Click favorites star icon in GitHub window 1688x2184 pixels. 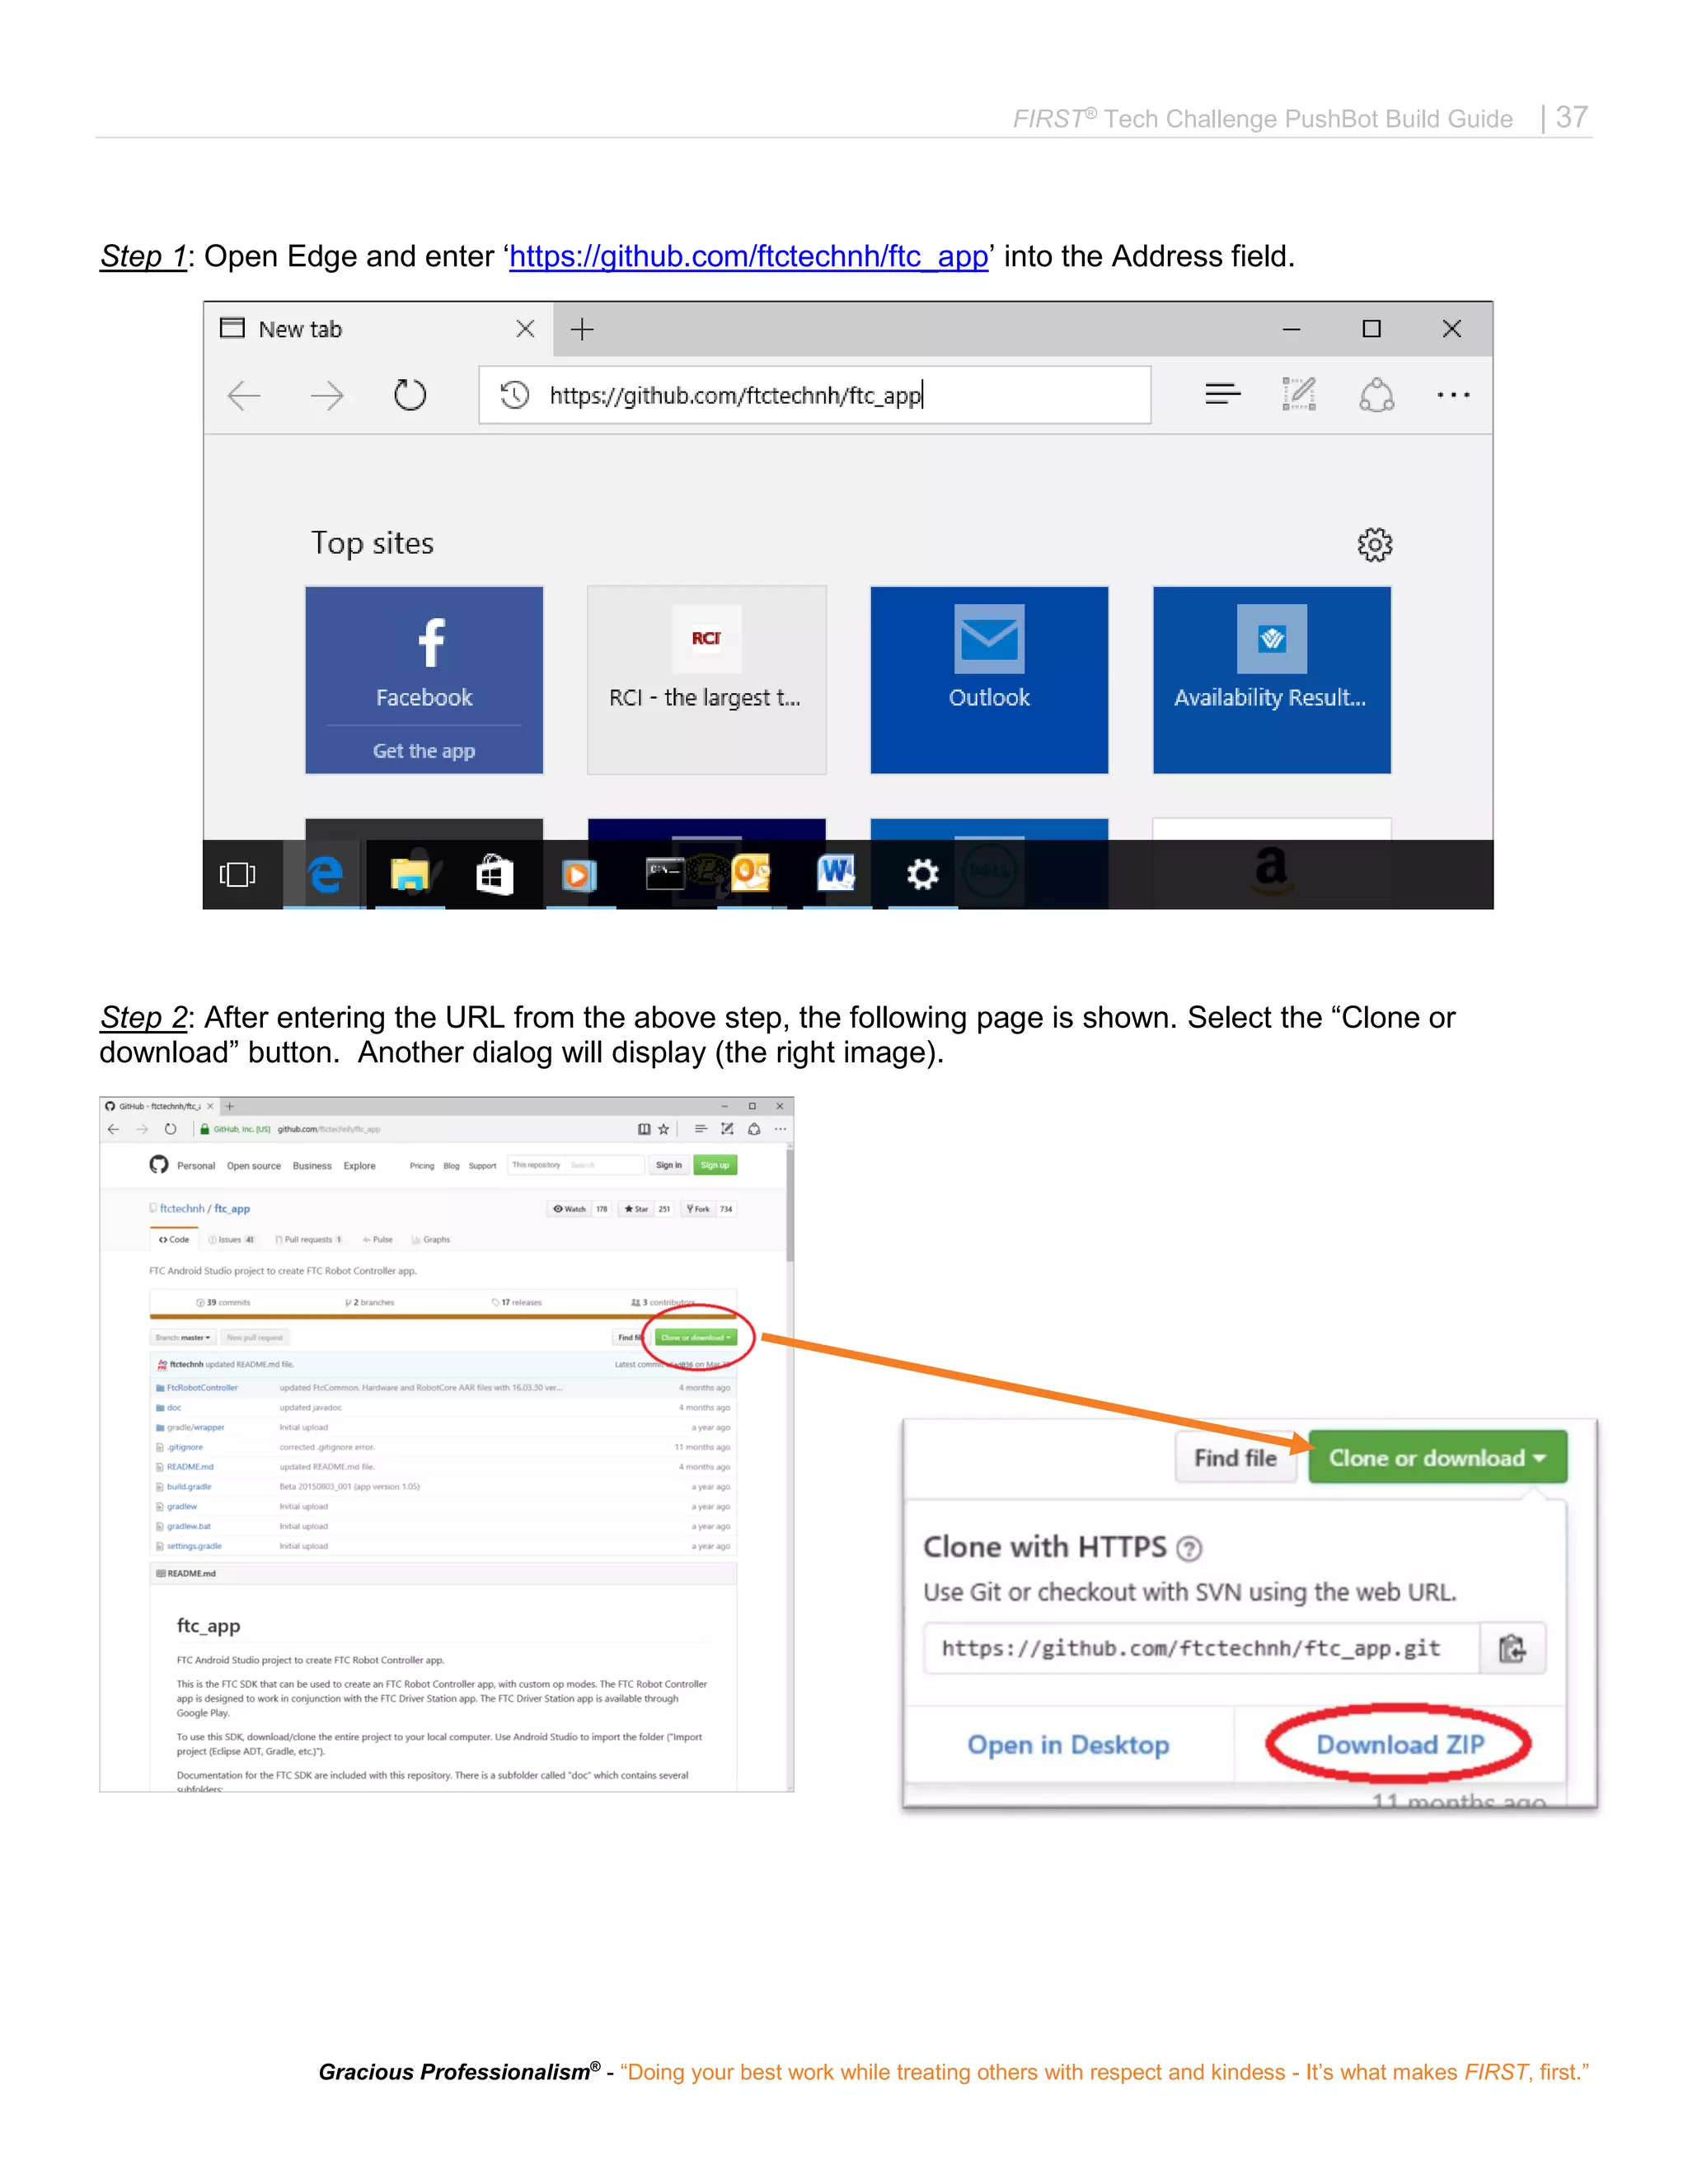663,1129
